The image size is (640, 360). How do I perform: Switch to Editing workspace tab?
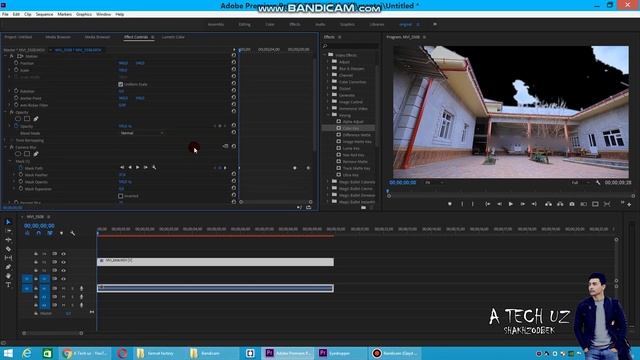pos(244,24)
